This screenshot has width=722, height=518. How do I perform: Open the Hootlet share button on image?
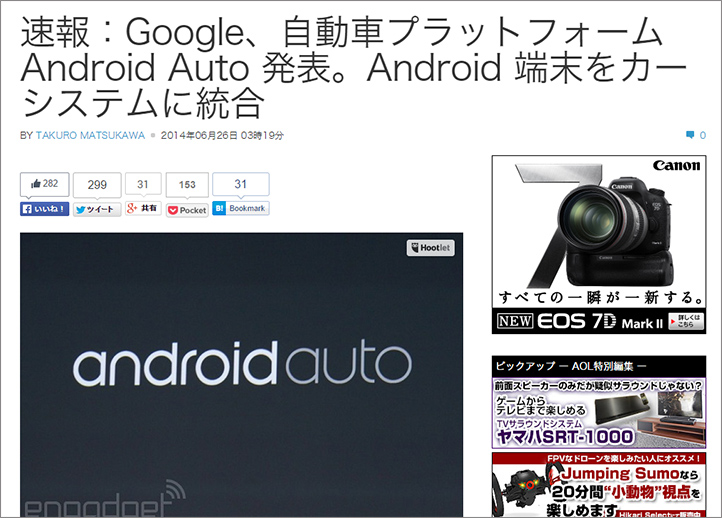pos(431,248)
